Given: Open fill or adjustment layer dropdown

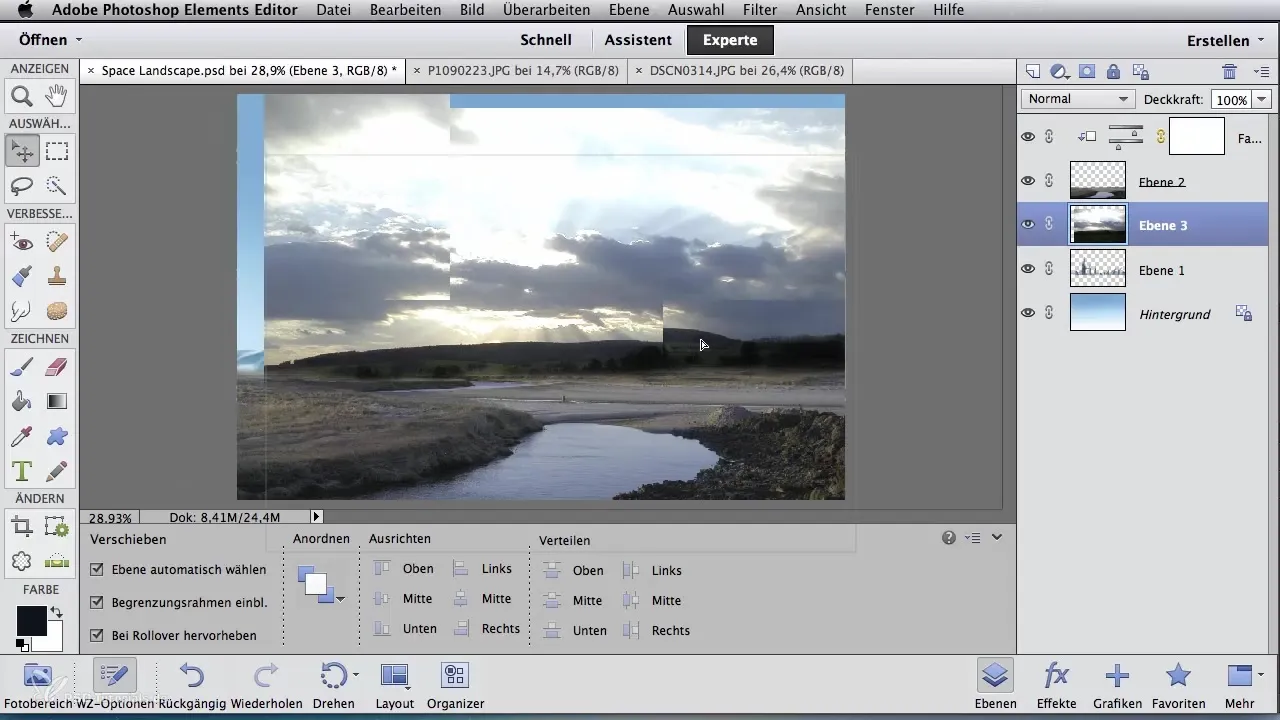Looking at the screenshot, I should coord(1060,71).
